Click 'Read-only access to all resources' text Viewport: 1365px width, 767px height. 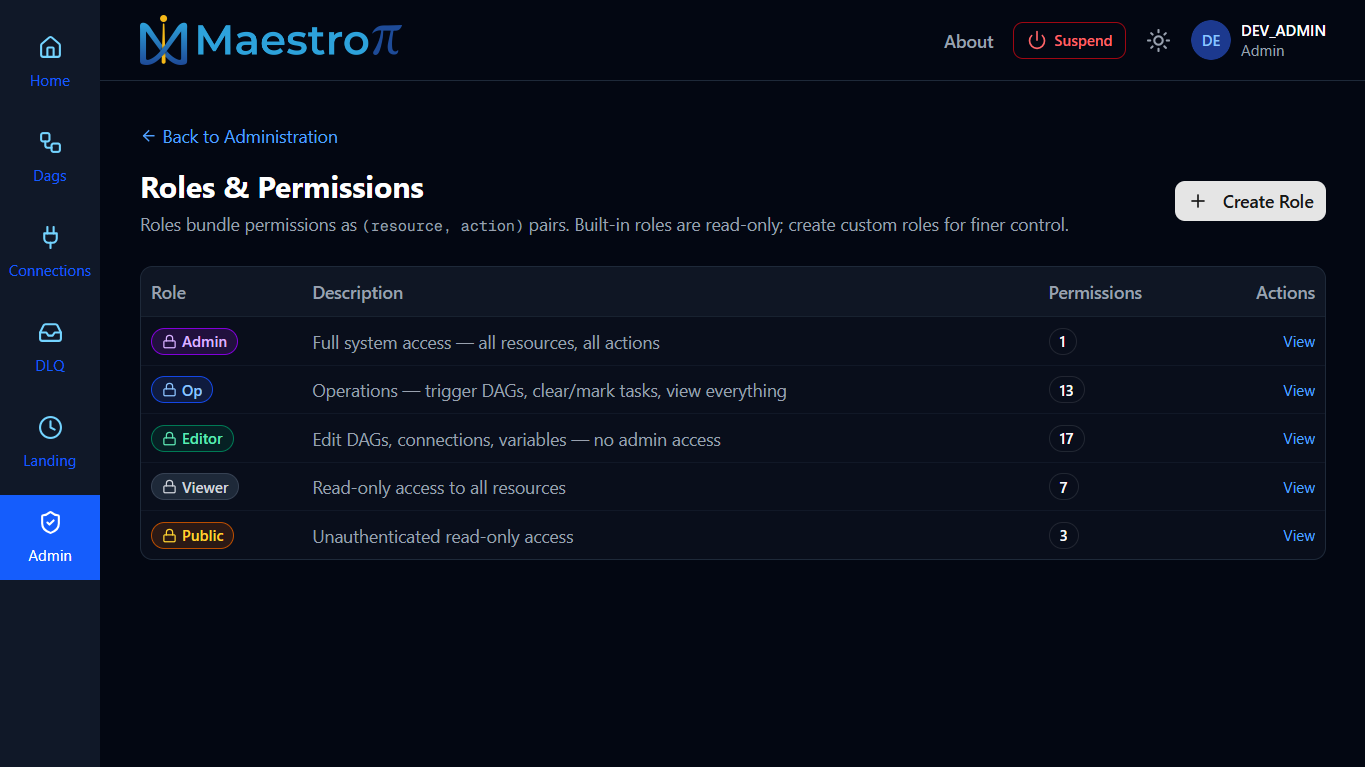coord(439,488)
